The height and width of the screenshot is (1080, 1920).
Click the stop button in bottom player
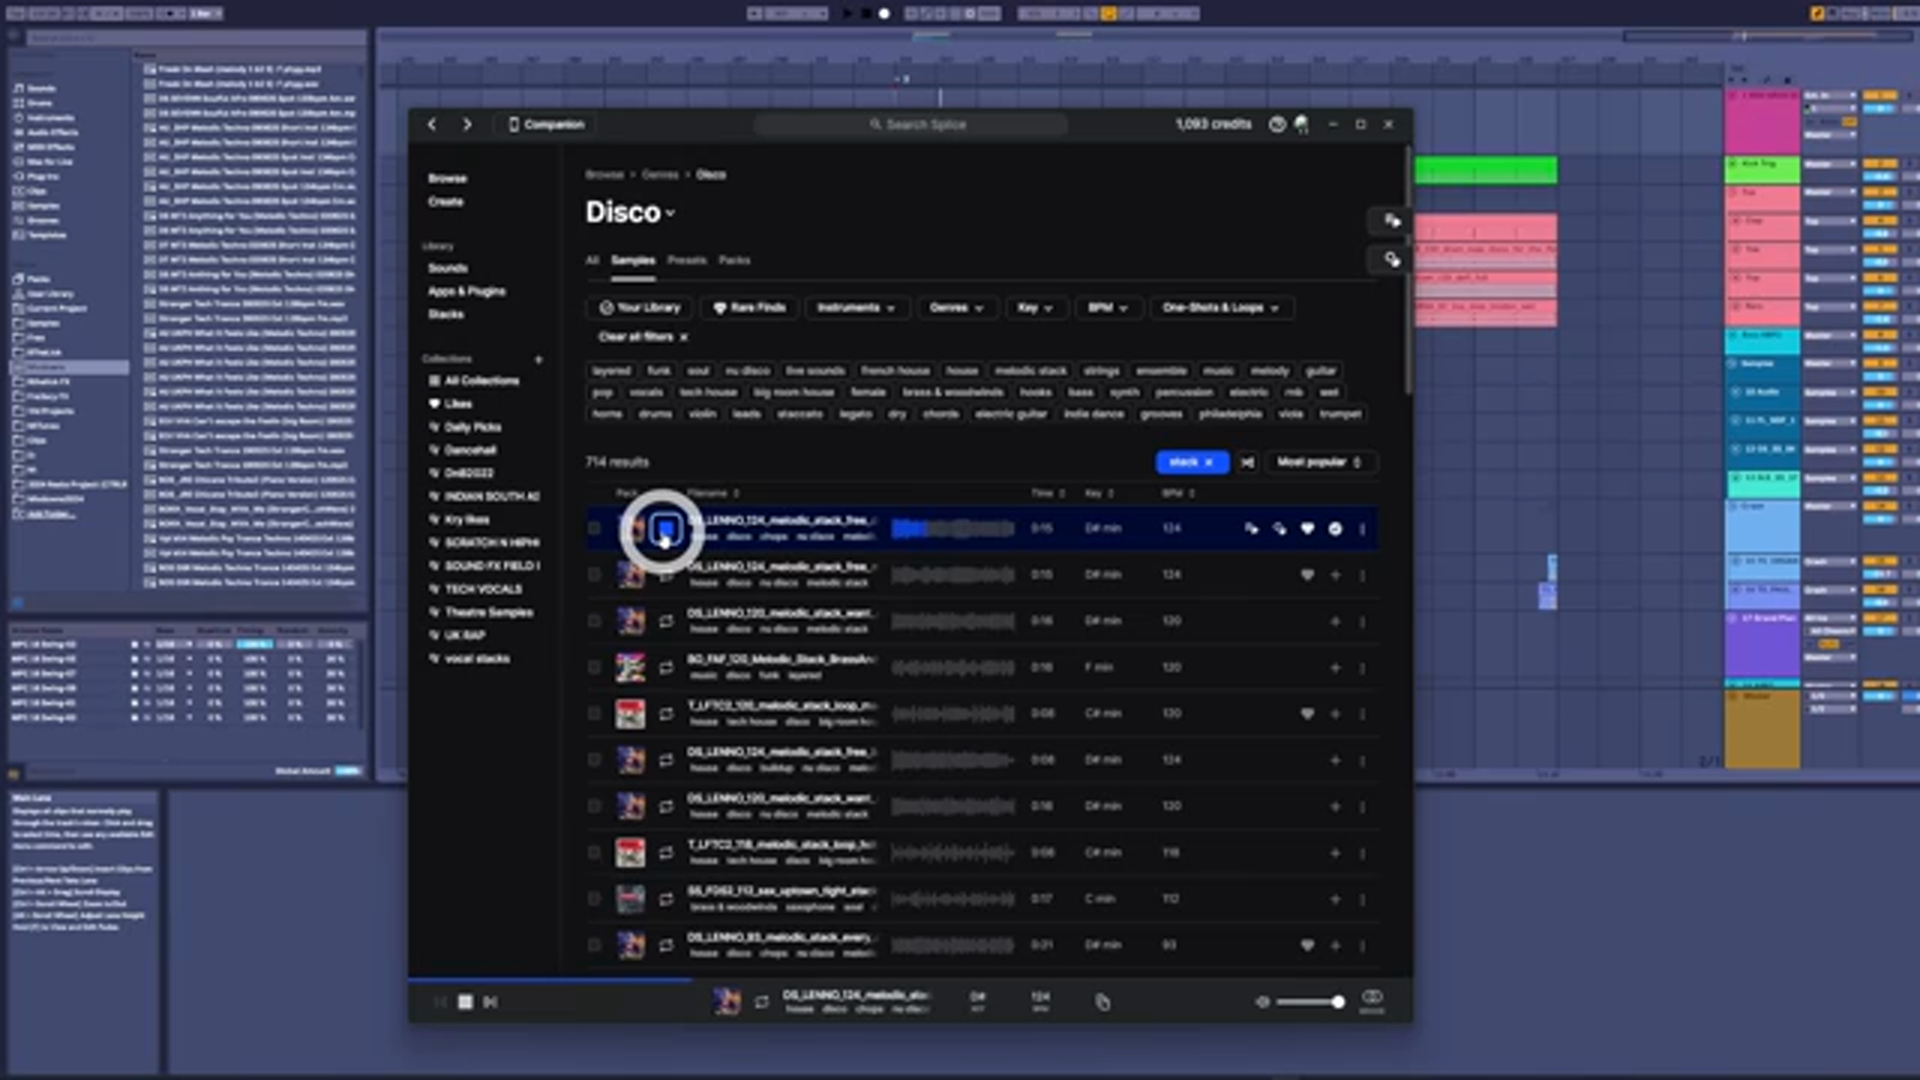pyautogui.click(x=465, y=1002)
